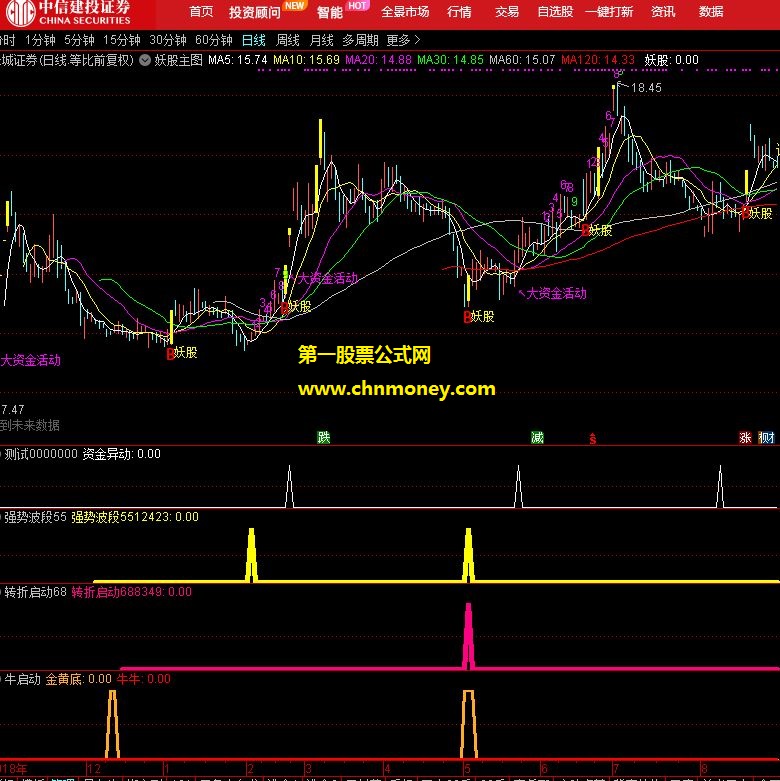Click the B妖股 signal near February

tap(296, 307)
